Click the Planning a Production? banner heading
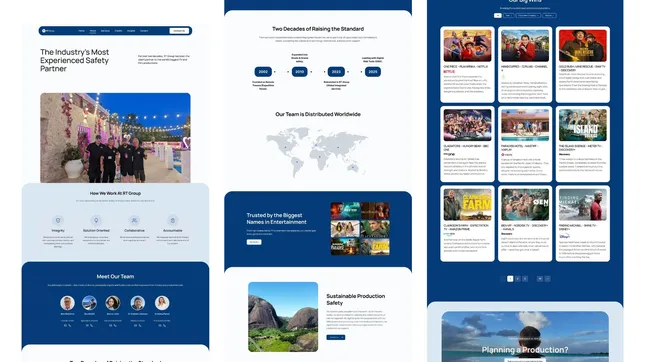 coord(525,350)
